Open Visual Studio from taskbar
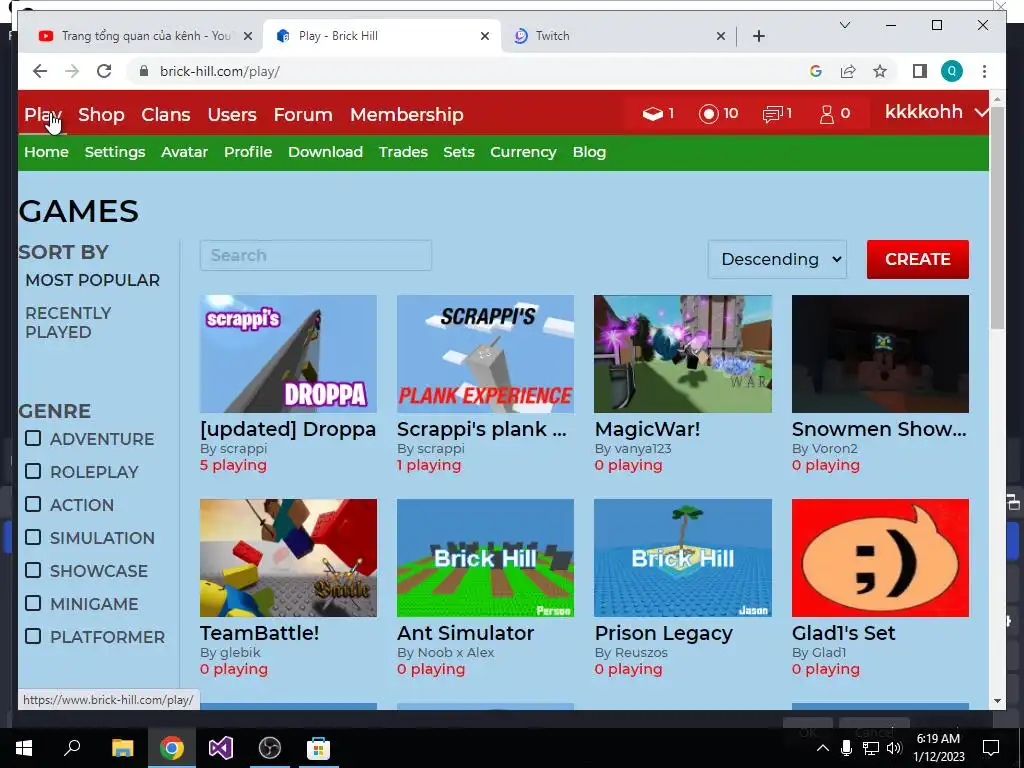Screen dimensions: 1024x768 tap(221, 748)
